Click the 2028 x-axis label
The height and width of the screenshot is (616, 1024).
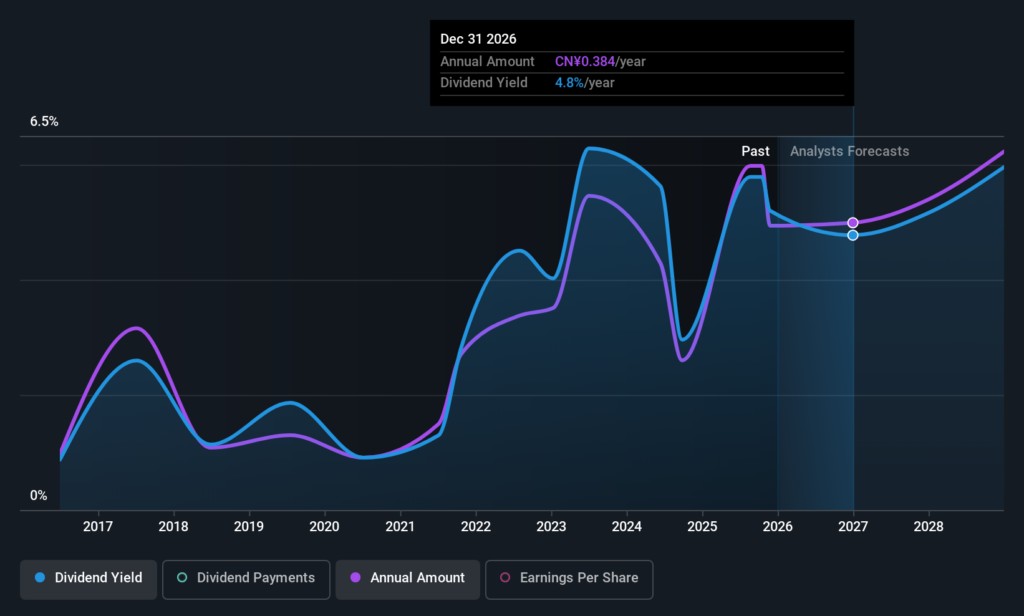928,526
